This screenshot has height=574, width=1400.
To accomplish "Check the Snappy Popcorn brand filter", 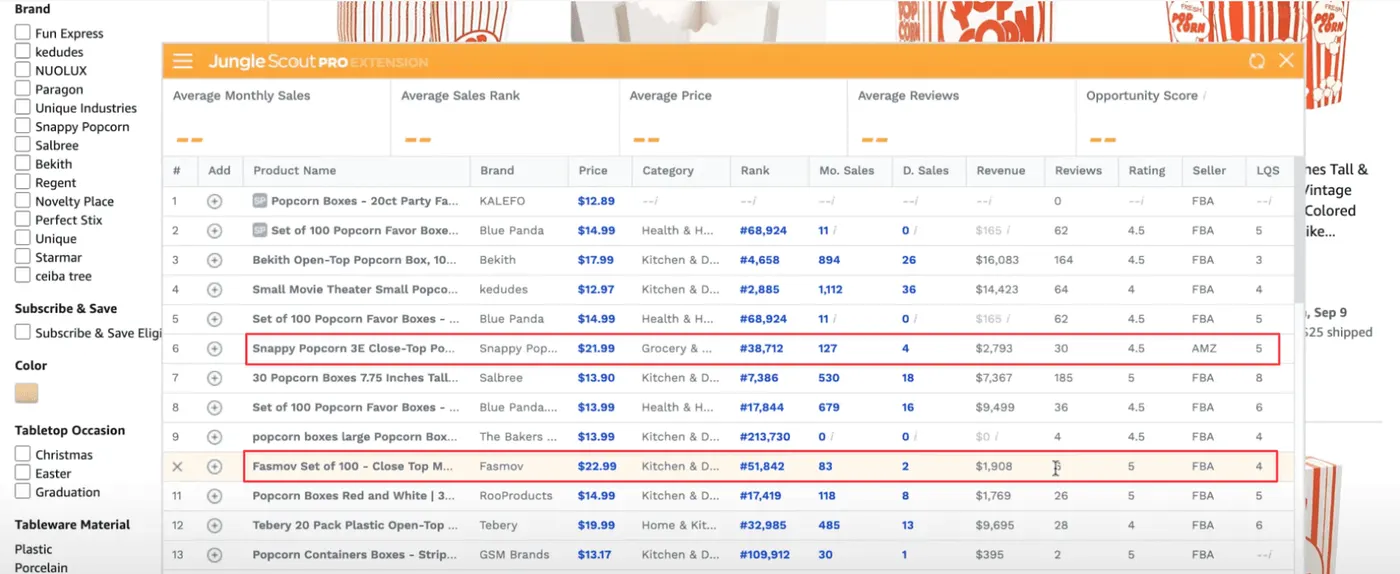I will tap(22, 126).
